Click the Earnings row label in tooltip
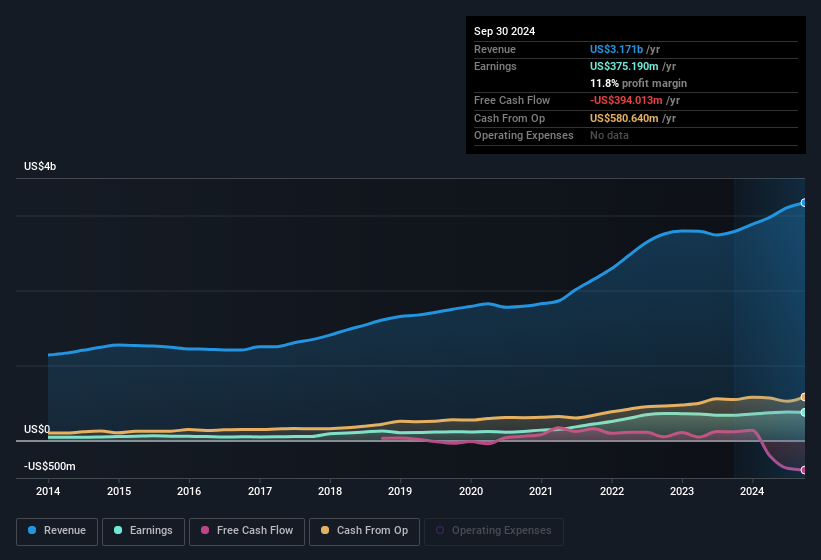 click(x=495, y=66)
